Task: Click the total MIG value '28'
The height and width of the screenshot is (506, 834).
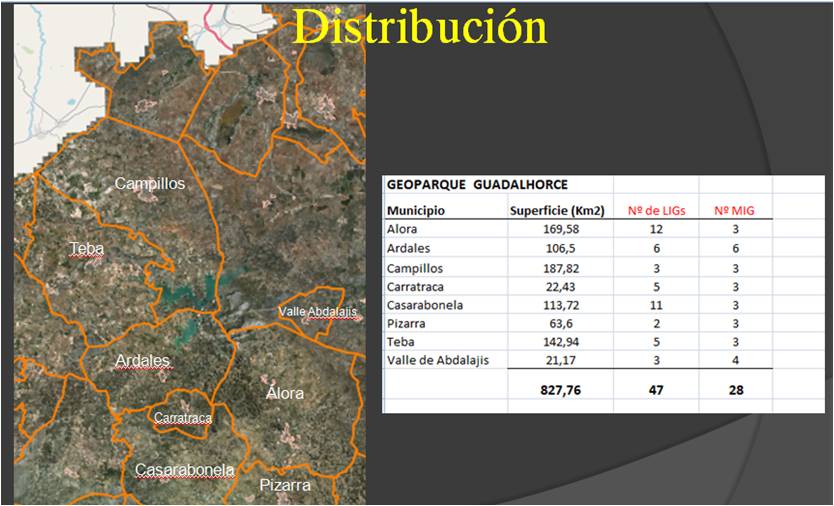Action: (736, 390)
